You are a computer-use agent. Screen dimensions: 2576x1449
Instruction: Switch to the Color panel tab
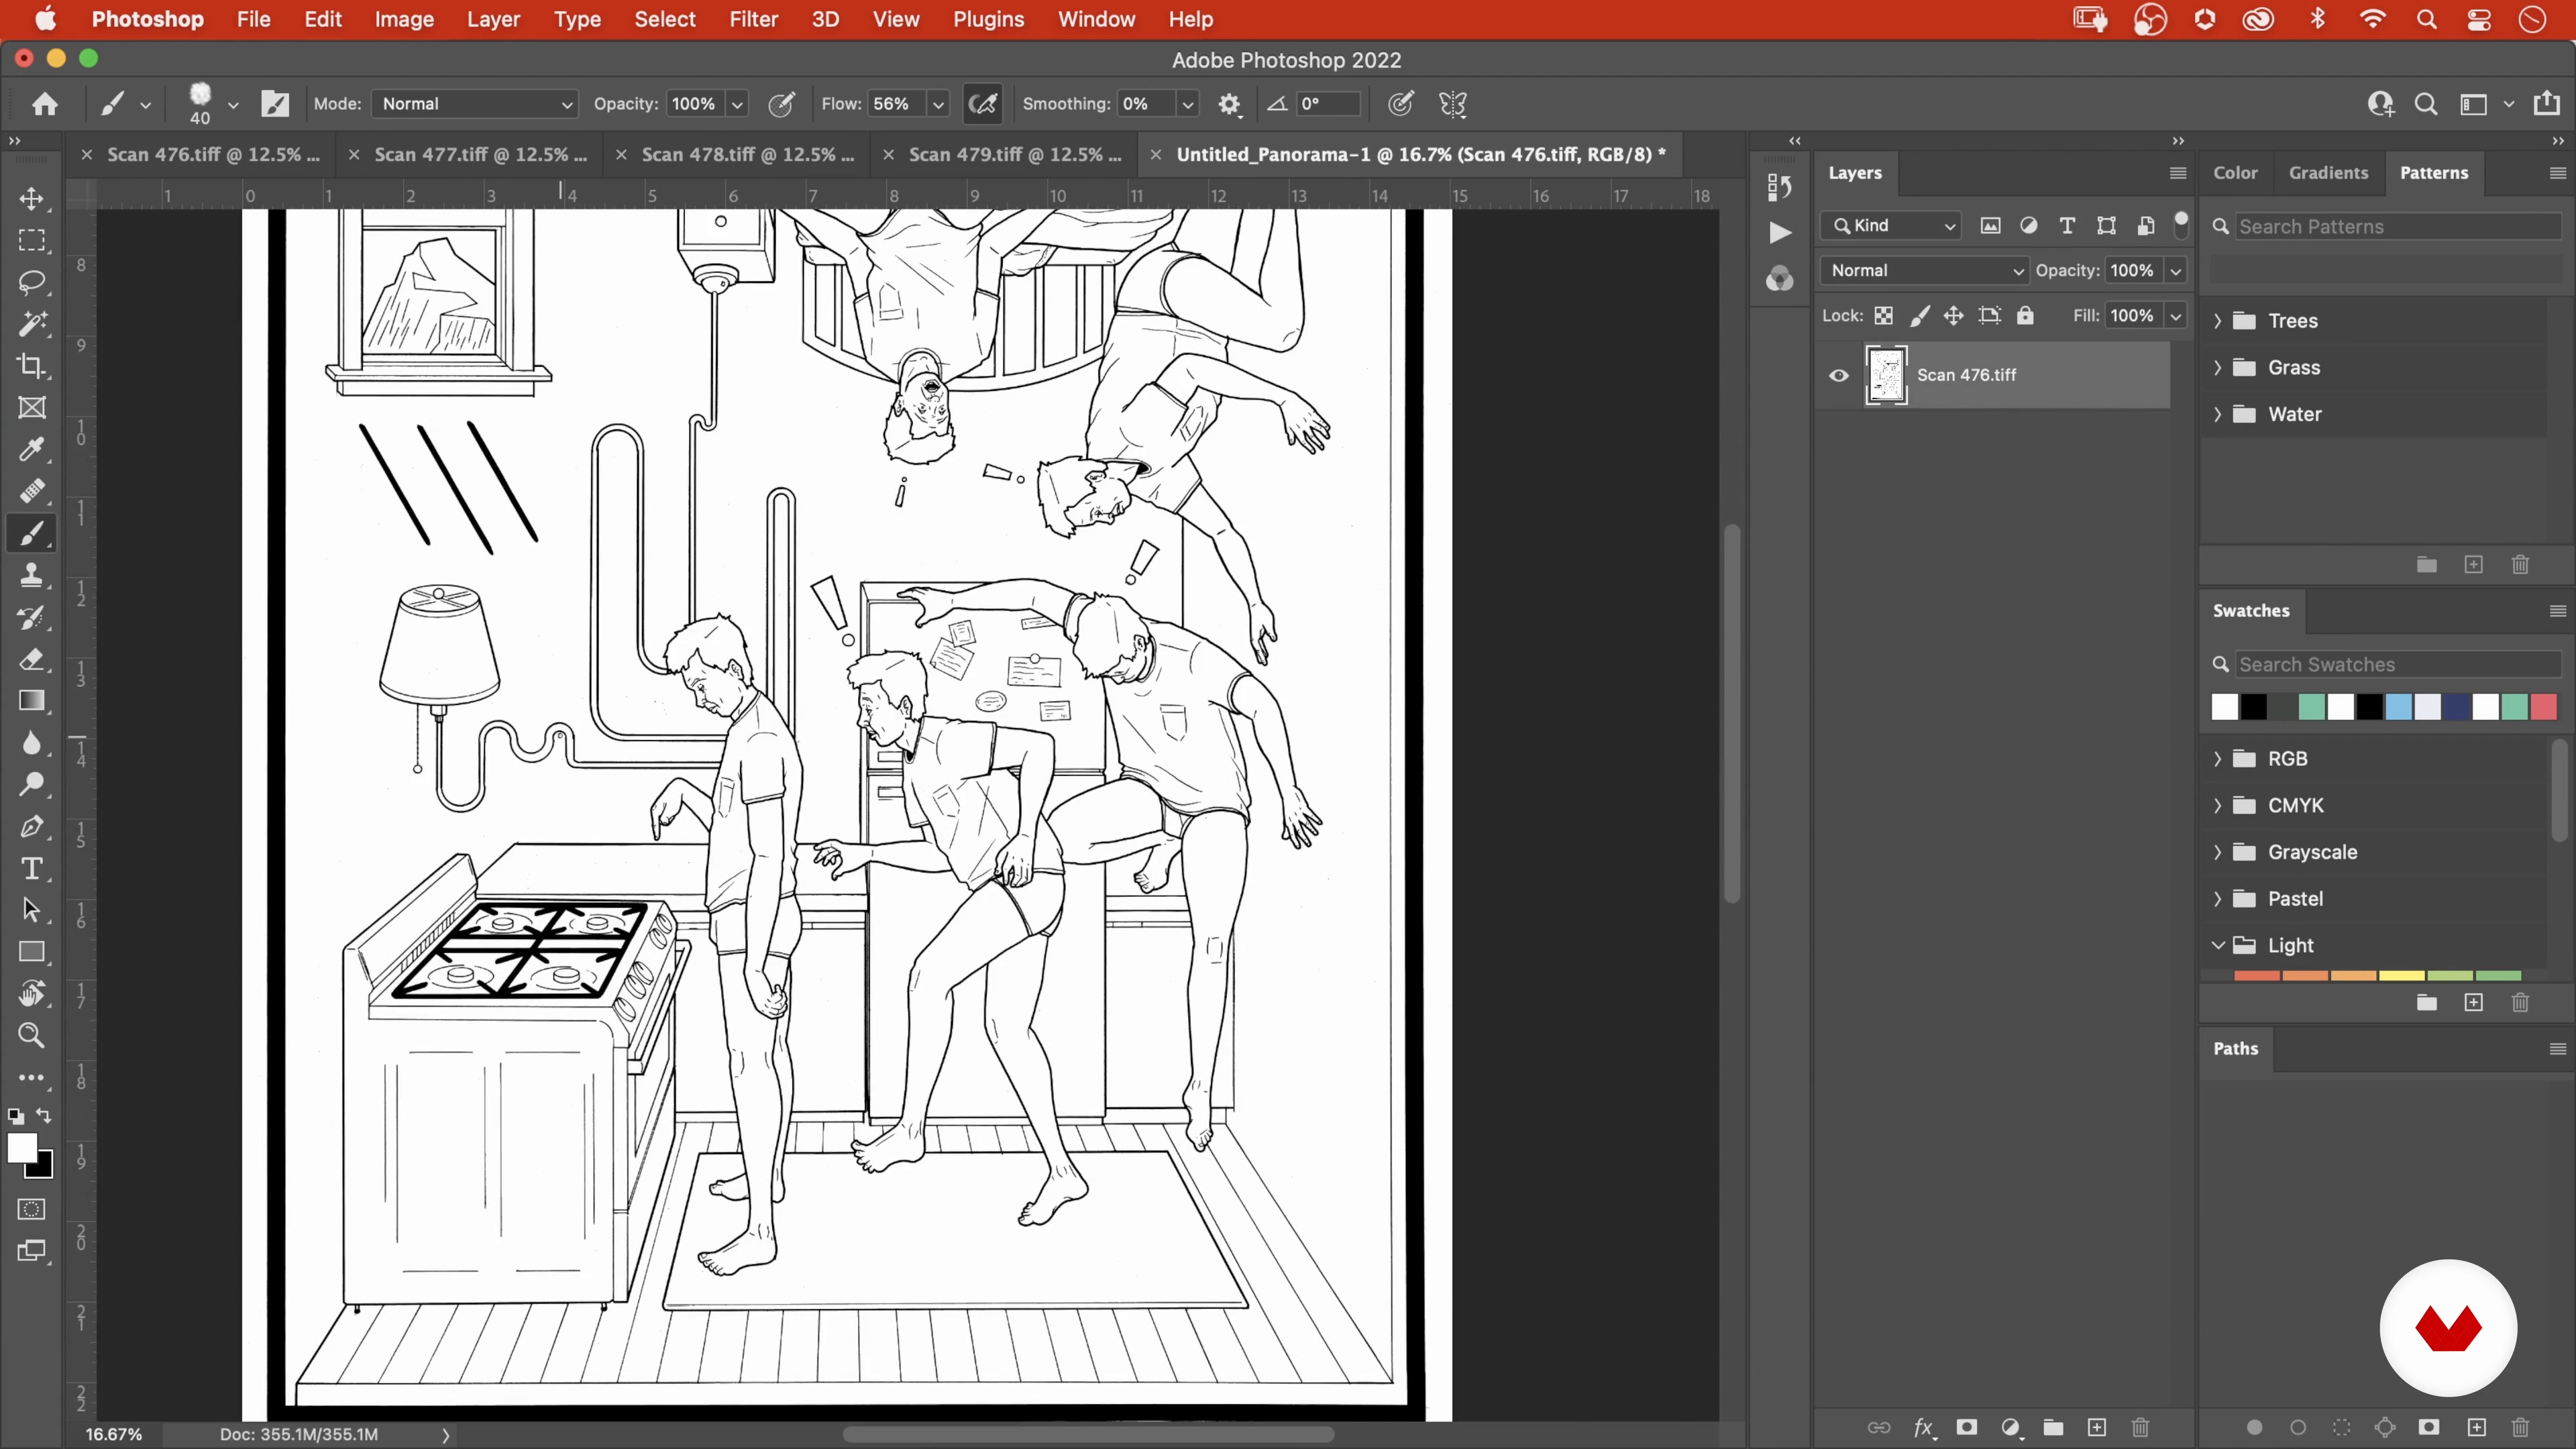(x=2235, y=173)
